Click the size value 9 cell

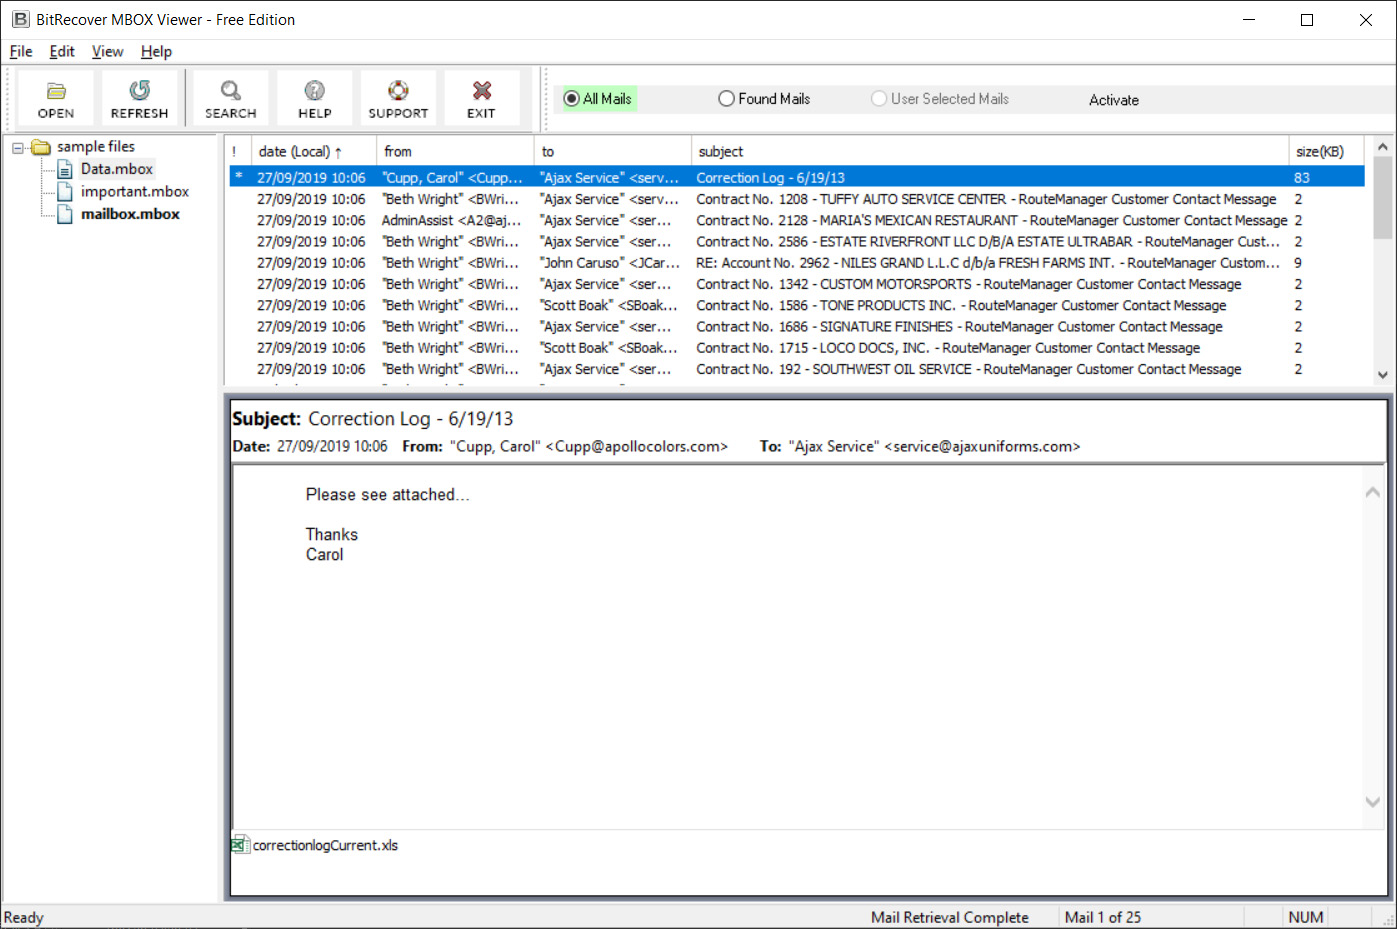pyautogui.click(x=1298, y=263)
